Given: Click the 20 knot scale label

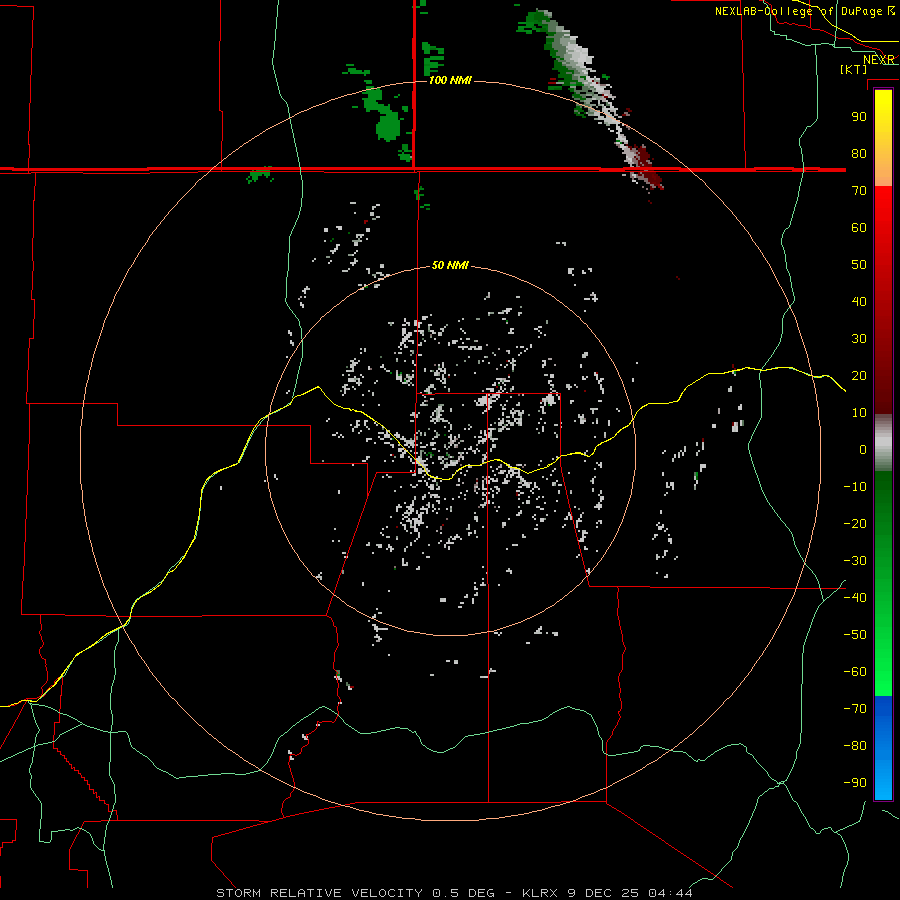Looking at the screenshot, I should [859, 375].
